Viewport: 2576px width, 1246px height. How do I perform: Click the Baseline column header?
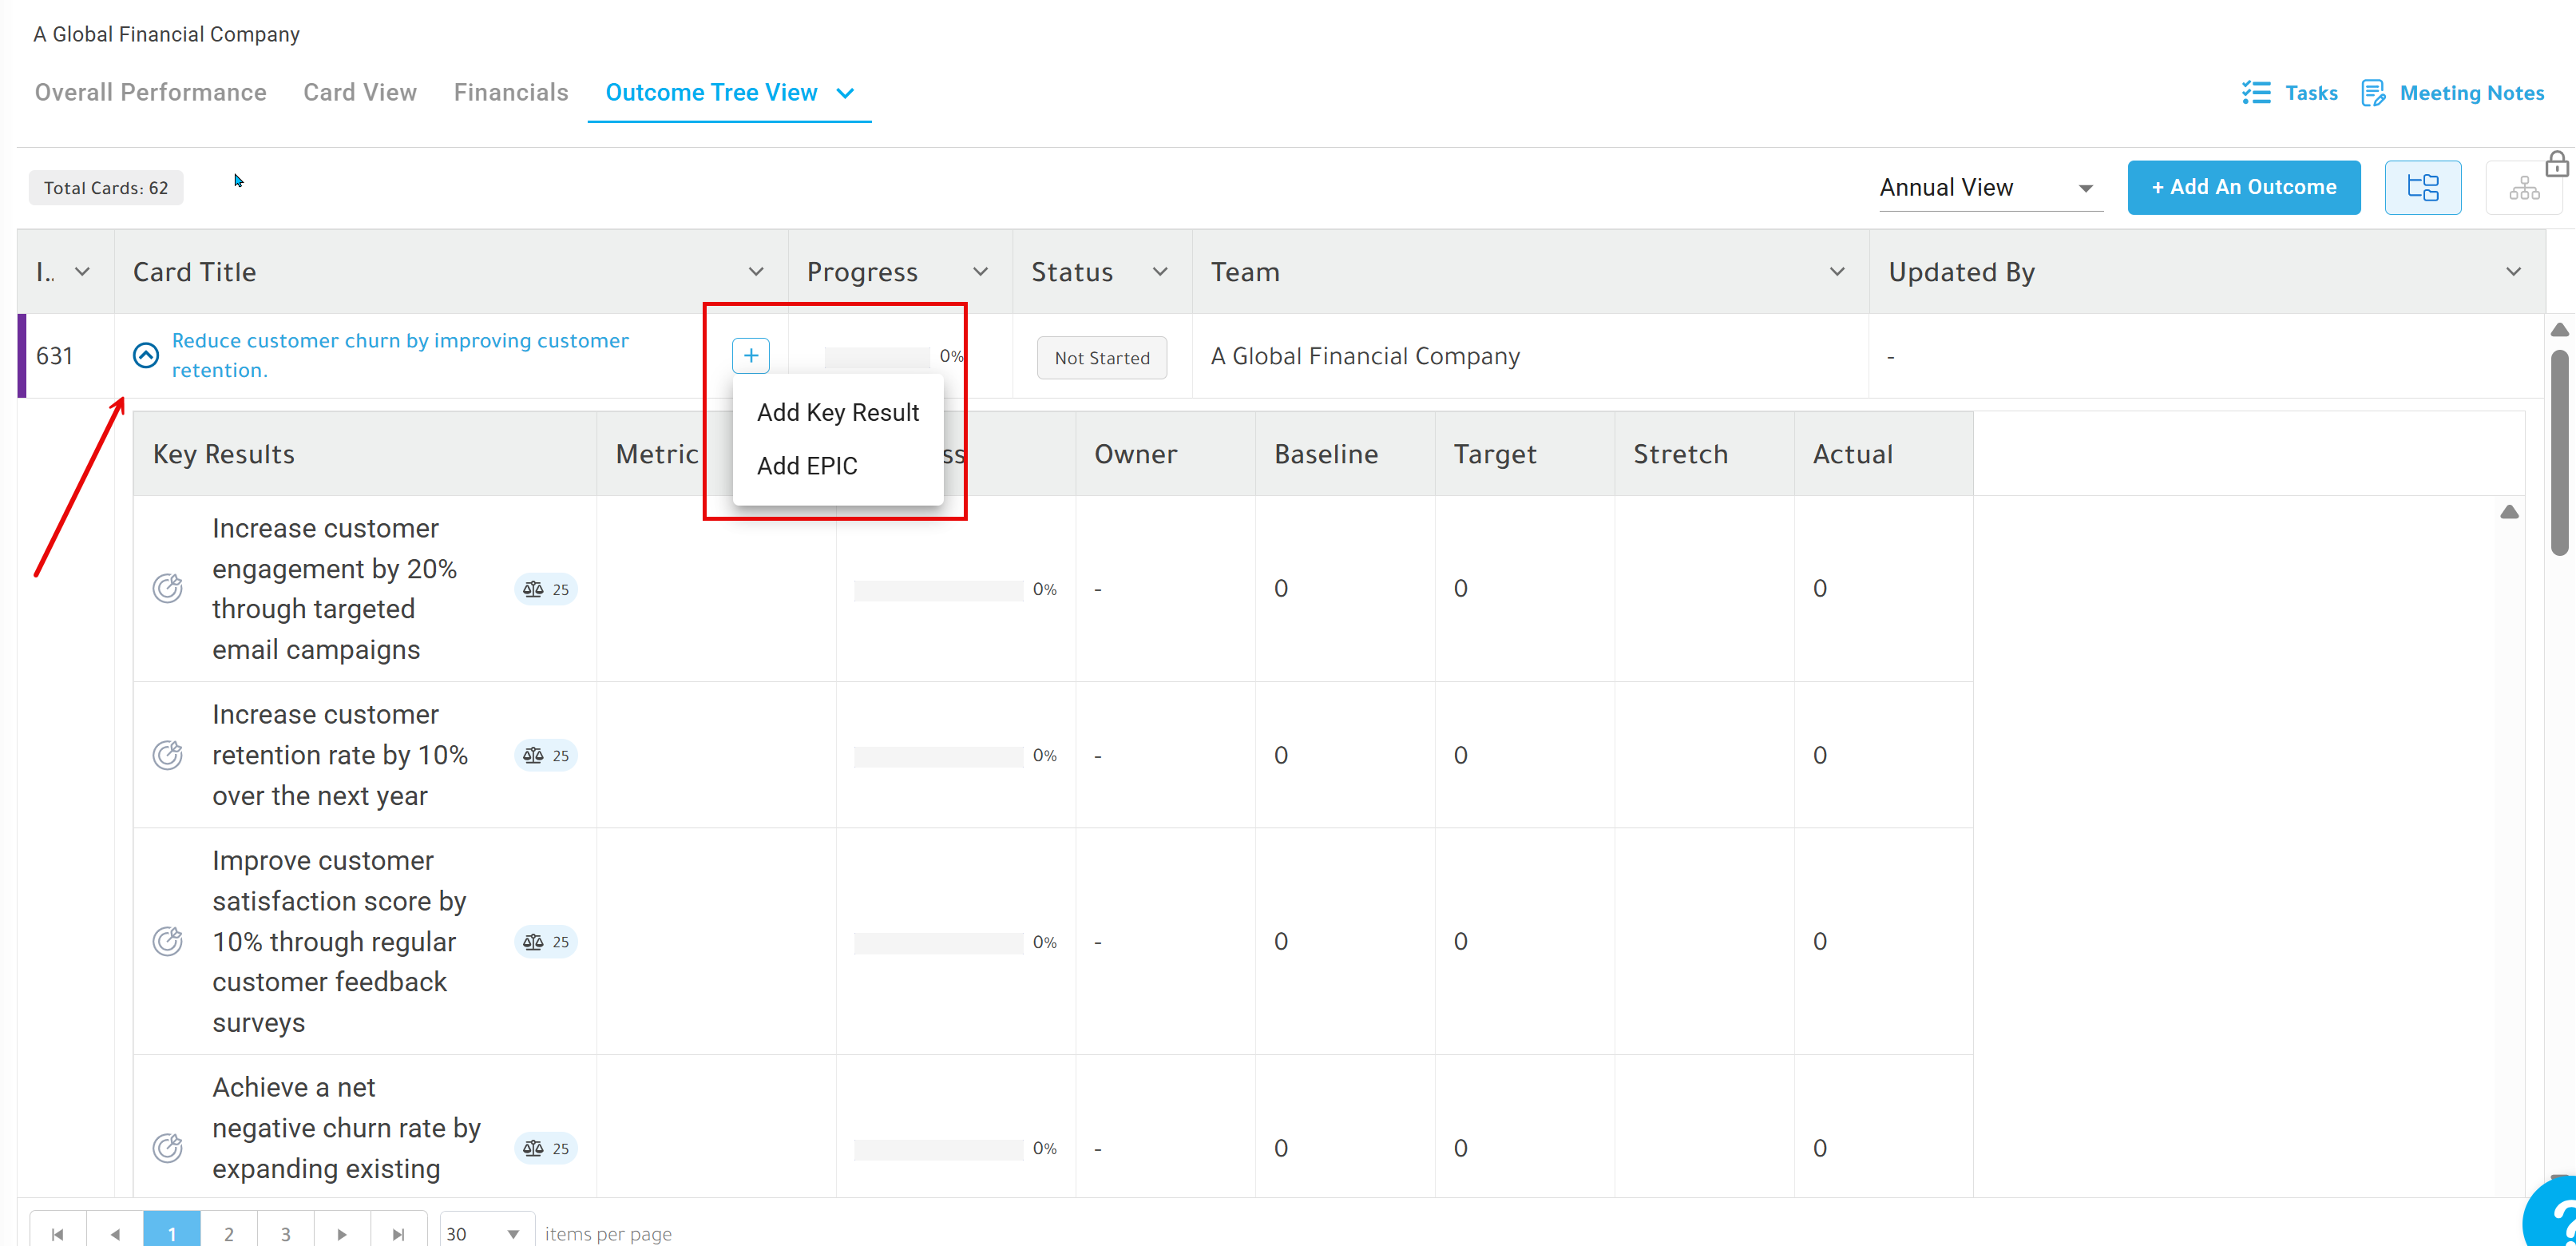tap(1345, 454)
